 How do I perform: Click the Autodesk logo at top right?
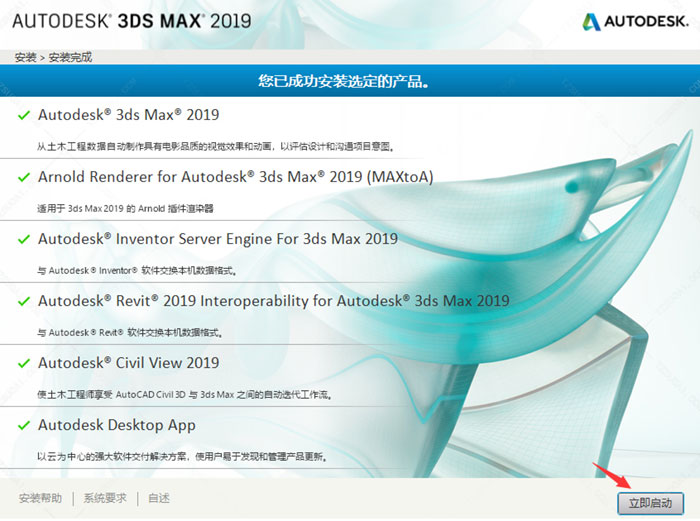point(636,21)
